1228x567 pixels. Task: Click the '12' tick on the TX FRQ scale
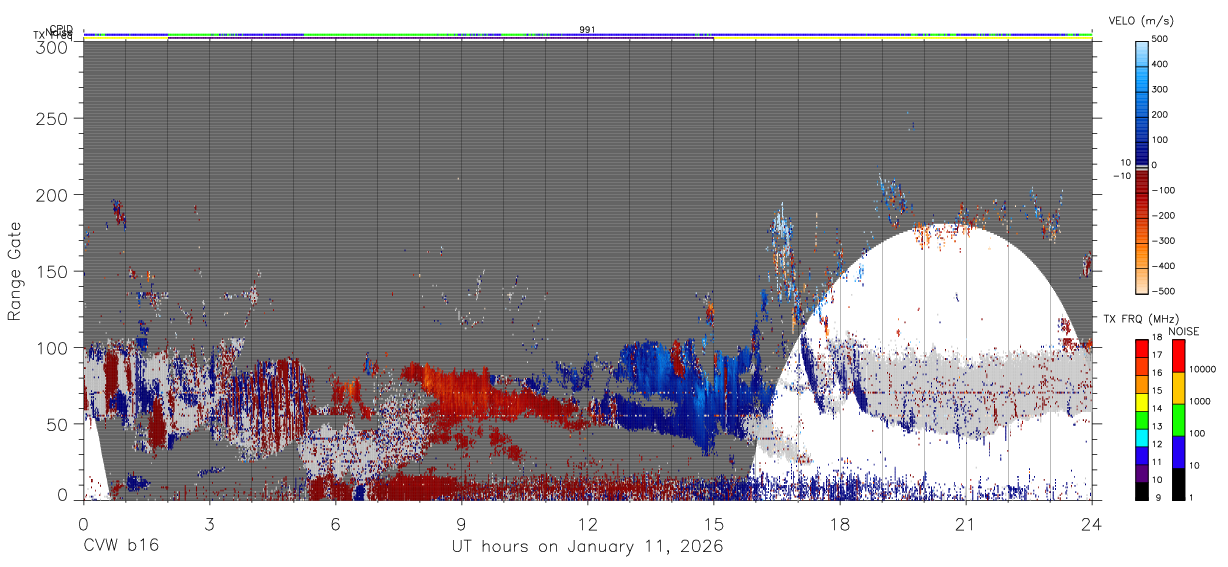coord(1157,444)
